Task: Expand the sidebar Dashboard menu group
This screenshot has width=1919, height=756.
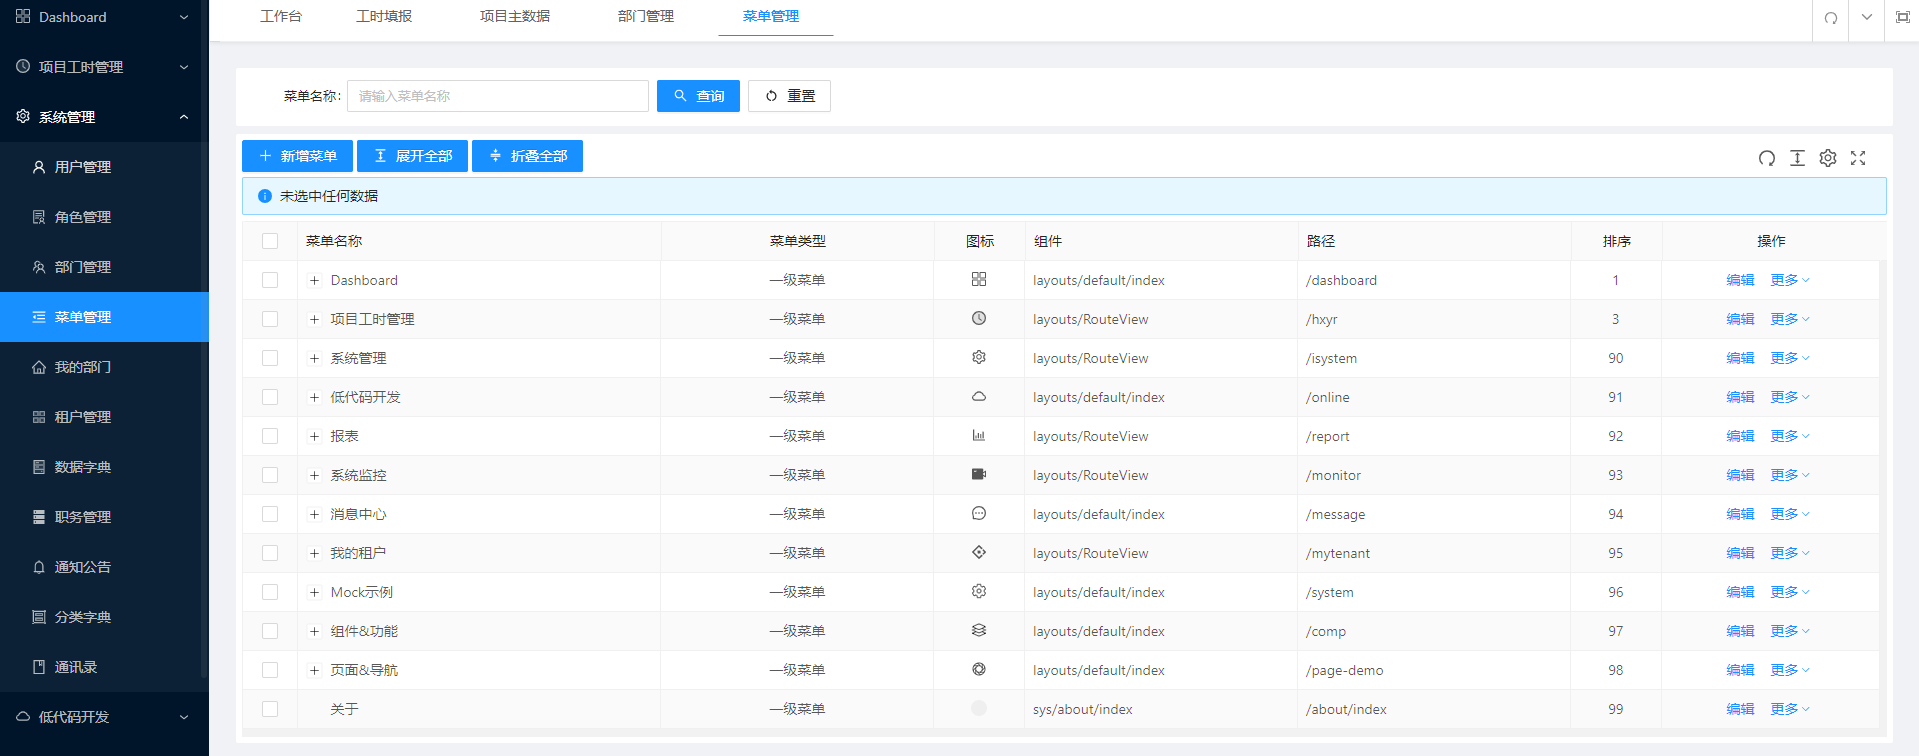Action: click(x=104, y=17)
